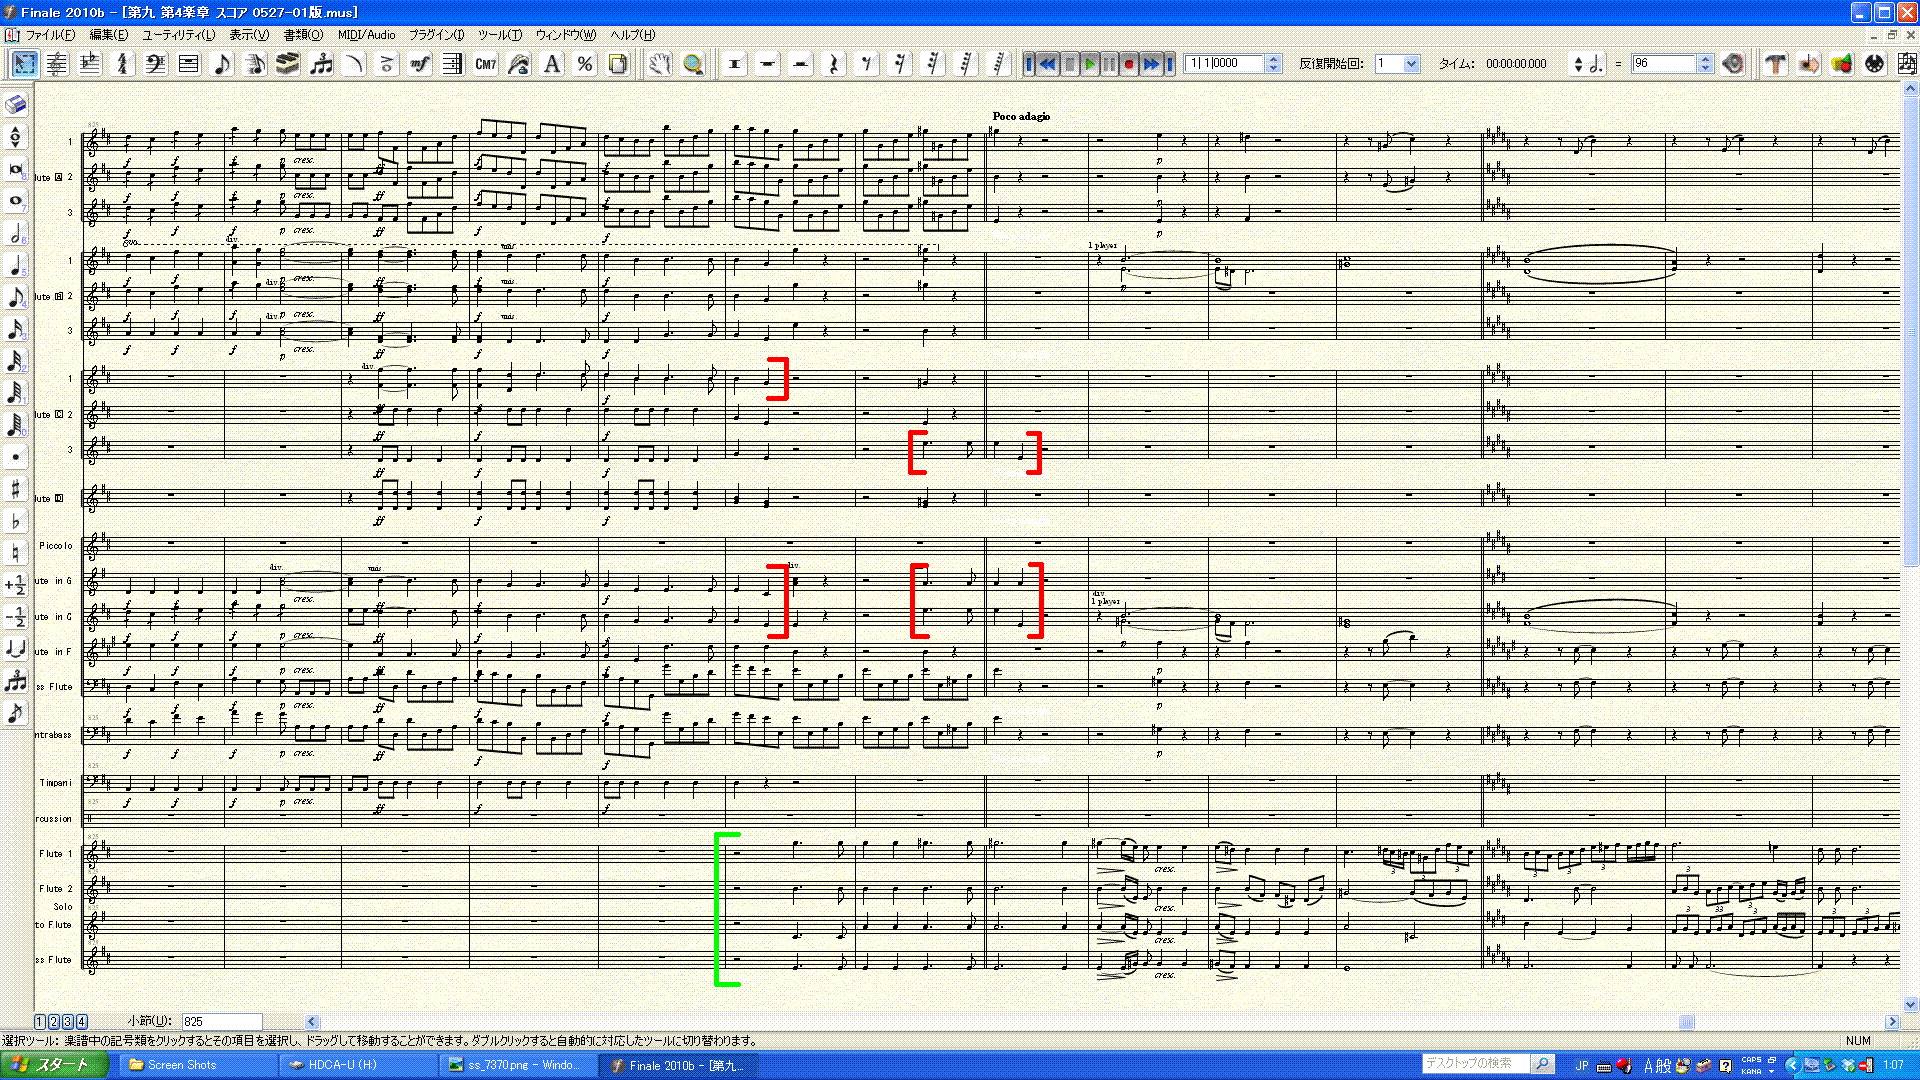Screen dimensions: 1920x1080
Task: Select the Text tool letter A
Action: click(x=552, y=64)
